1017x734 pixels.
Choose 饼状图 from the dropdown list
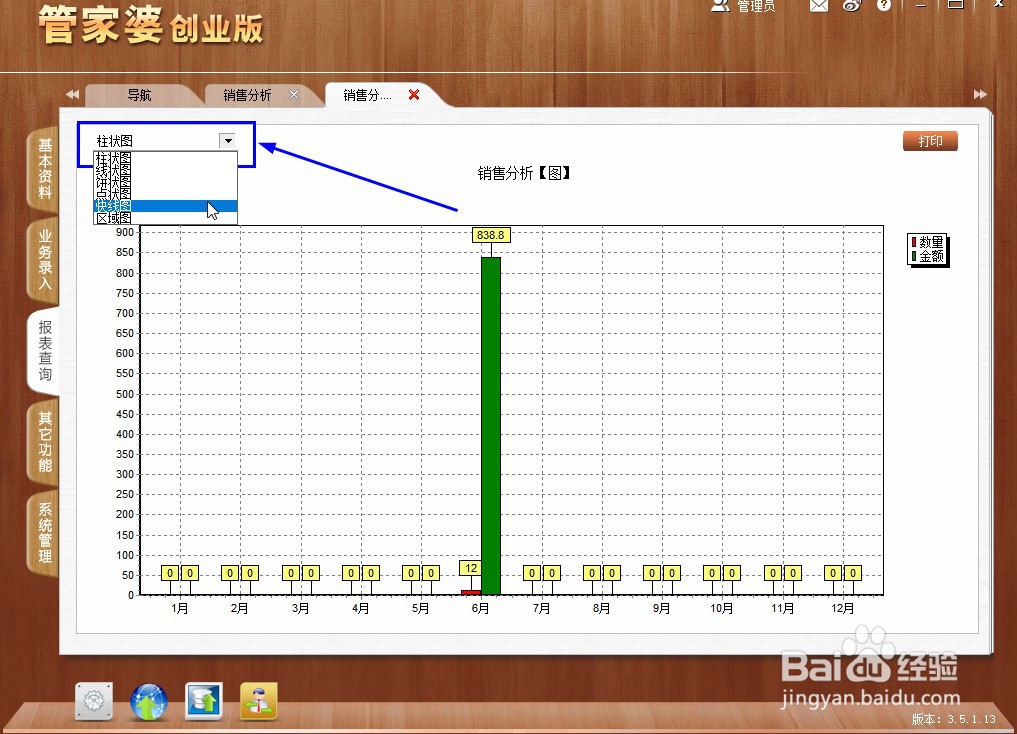(166, 182)
